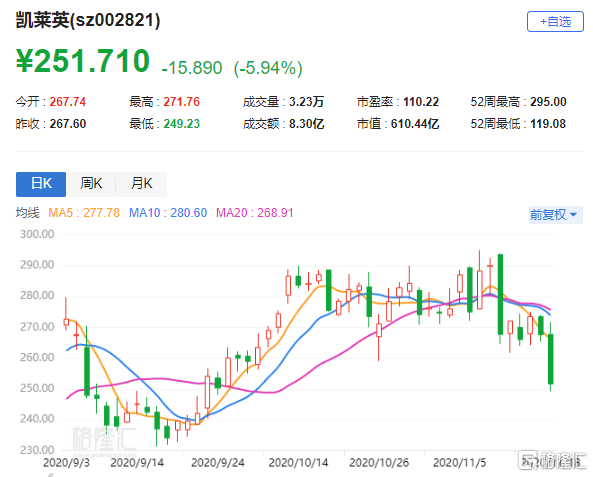Click the 2020/9/14 date axis label
This screenshot has width=593, height=477.
point(137,463)
